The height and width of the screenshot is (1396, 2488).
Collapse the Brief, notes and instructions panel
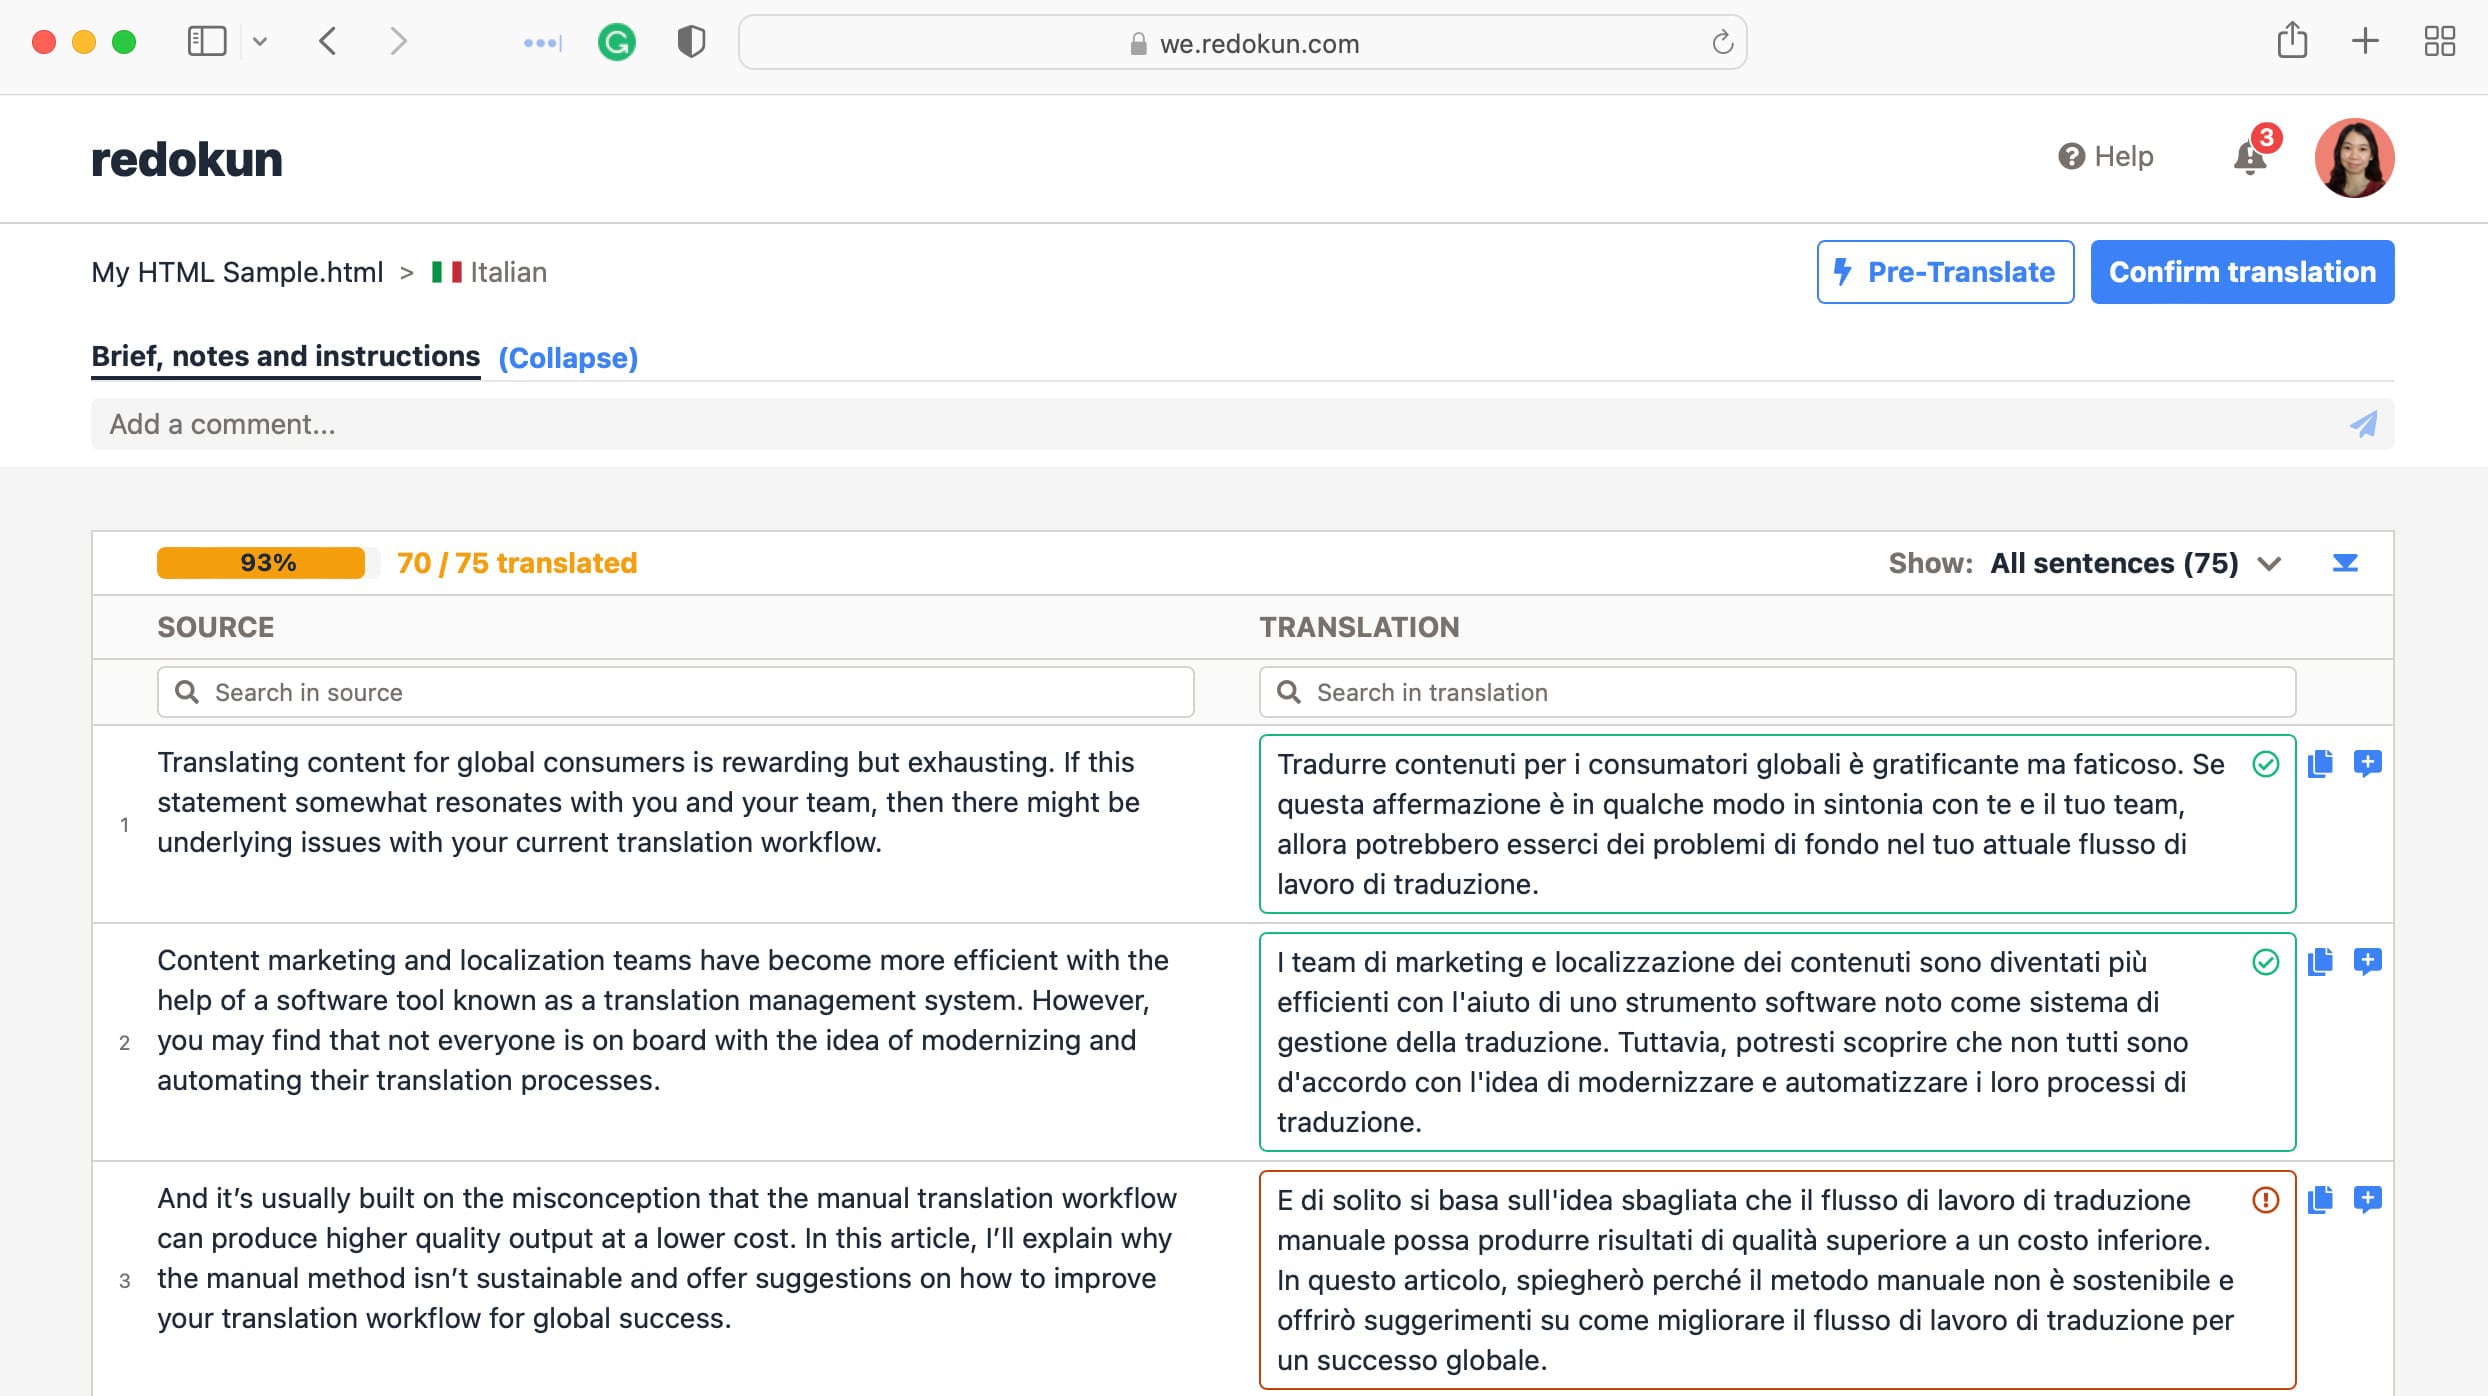click(569, 357)
